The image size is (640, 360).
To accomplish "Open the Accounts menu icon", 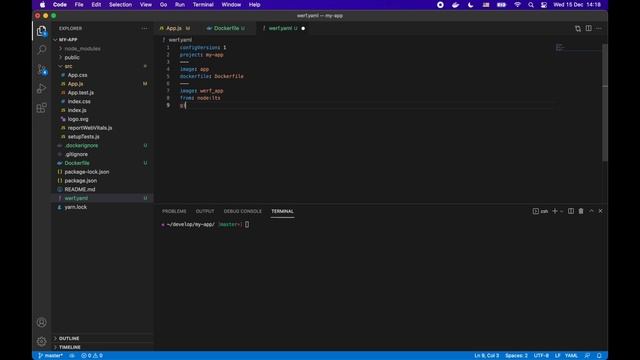I will click(x=41, y=322).
